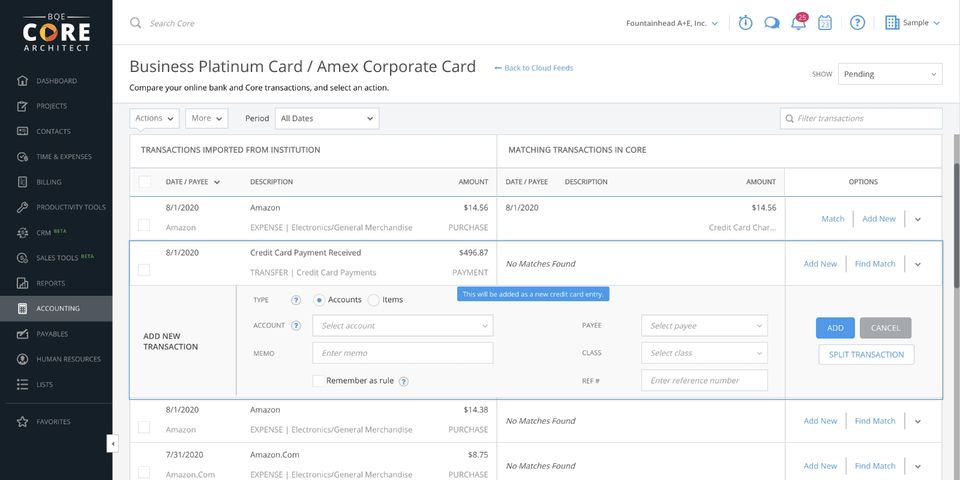Select the Items radio button

[374, 300]
